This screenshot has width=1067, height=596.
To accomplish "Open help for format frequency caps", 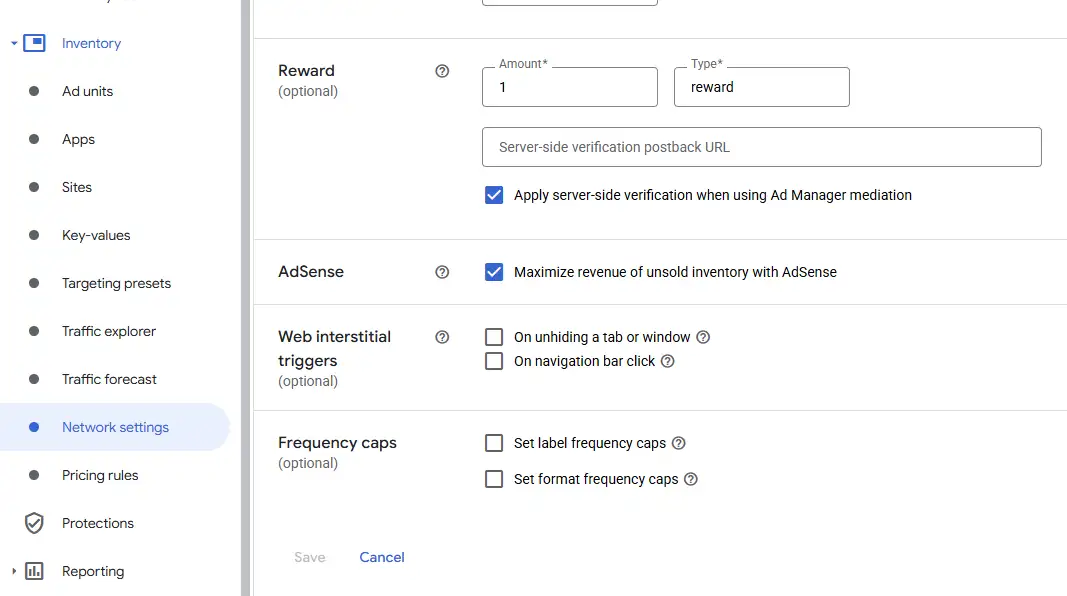I will pyautogui.click(x=691, y=479).
